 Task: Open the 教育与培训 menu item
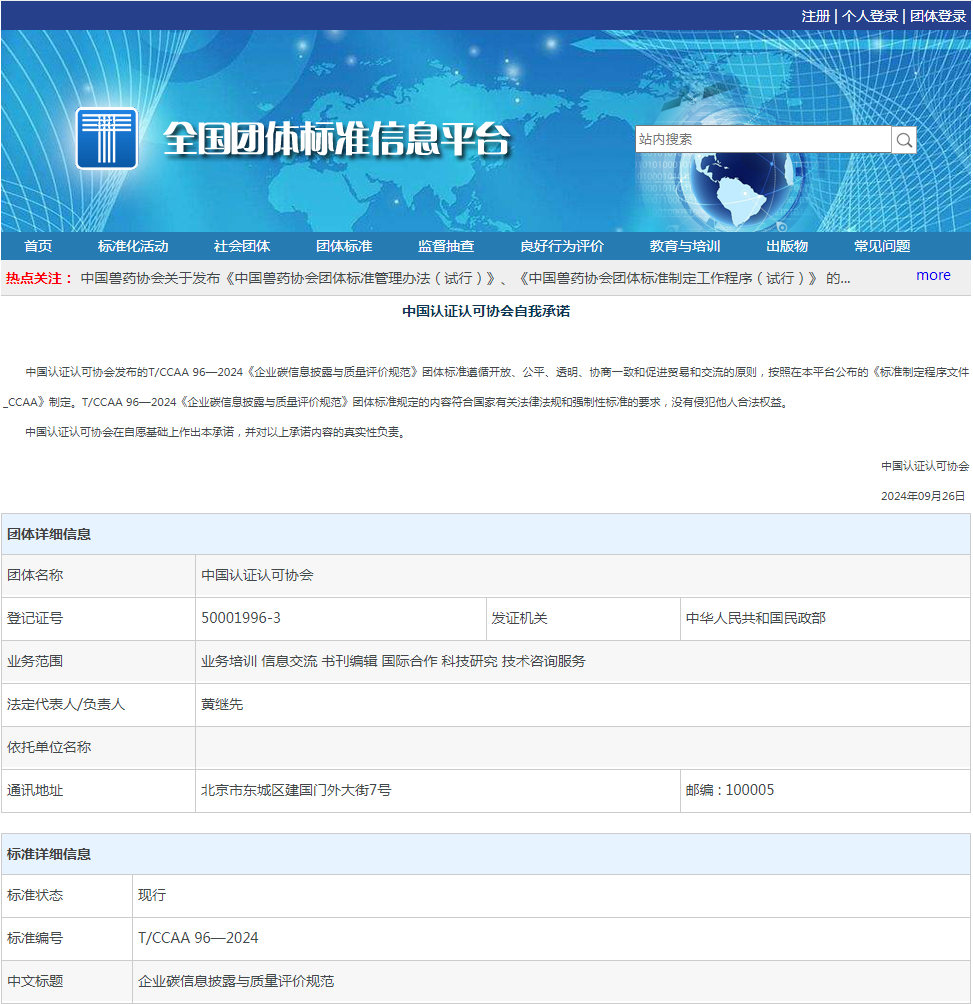tap(685, 246)
